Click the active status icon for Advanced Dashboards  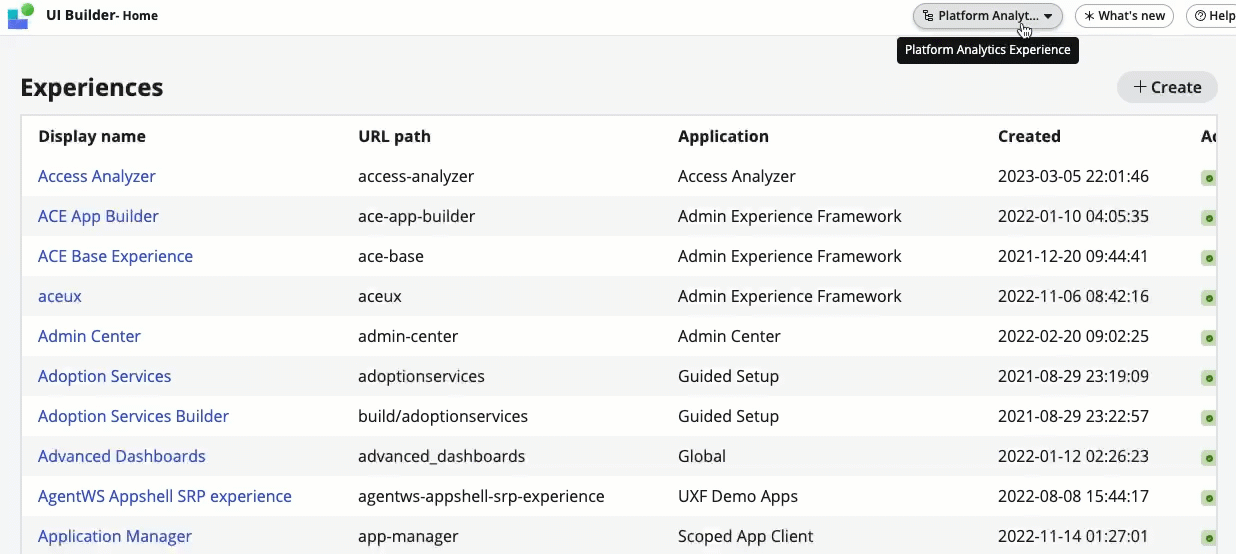click(x=1208, y=458)
